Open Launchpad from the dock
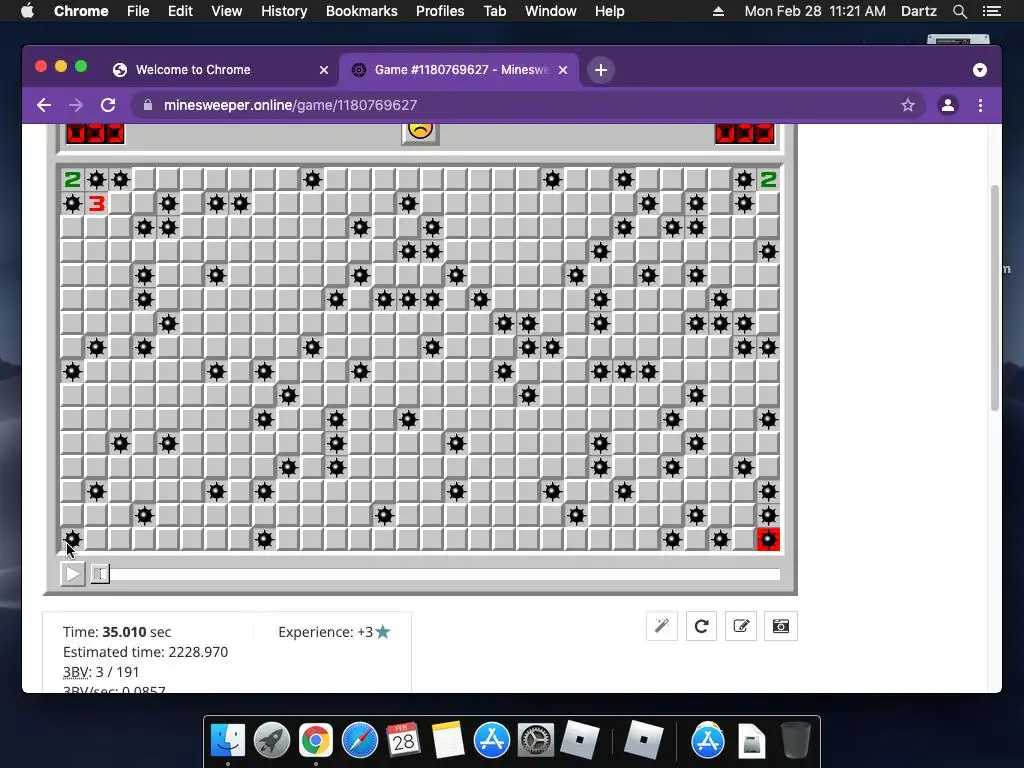The width and height of the screenshot is (1024, 768). pos(272,741)
